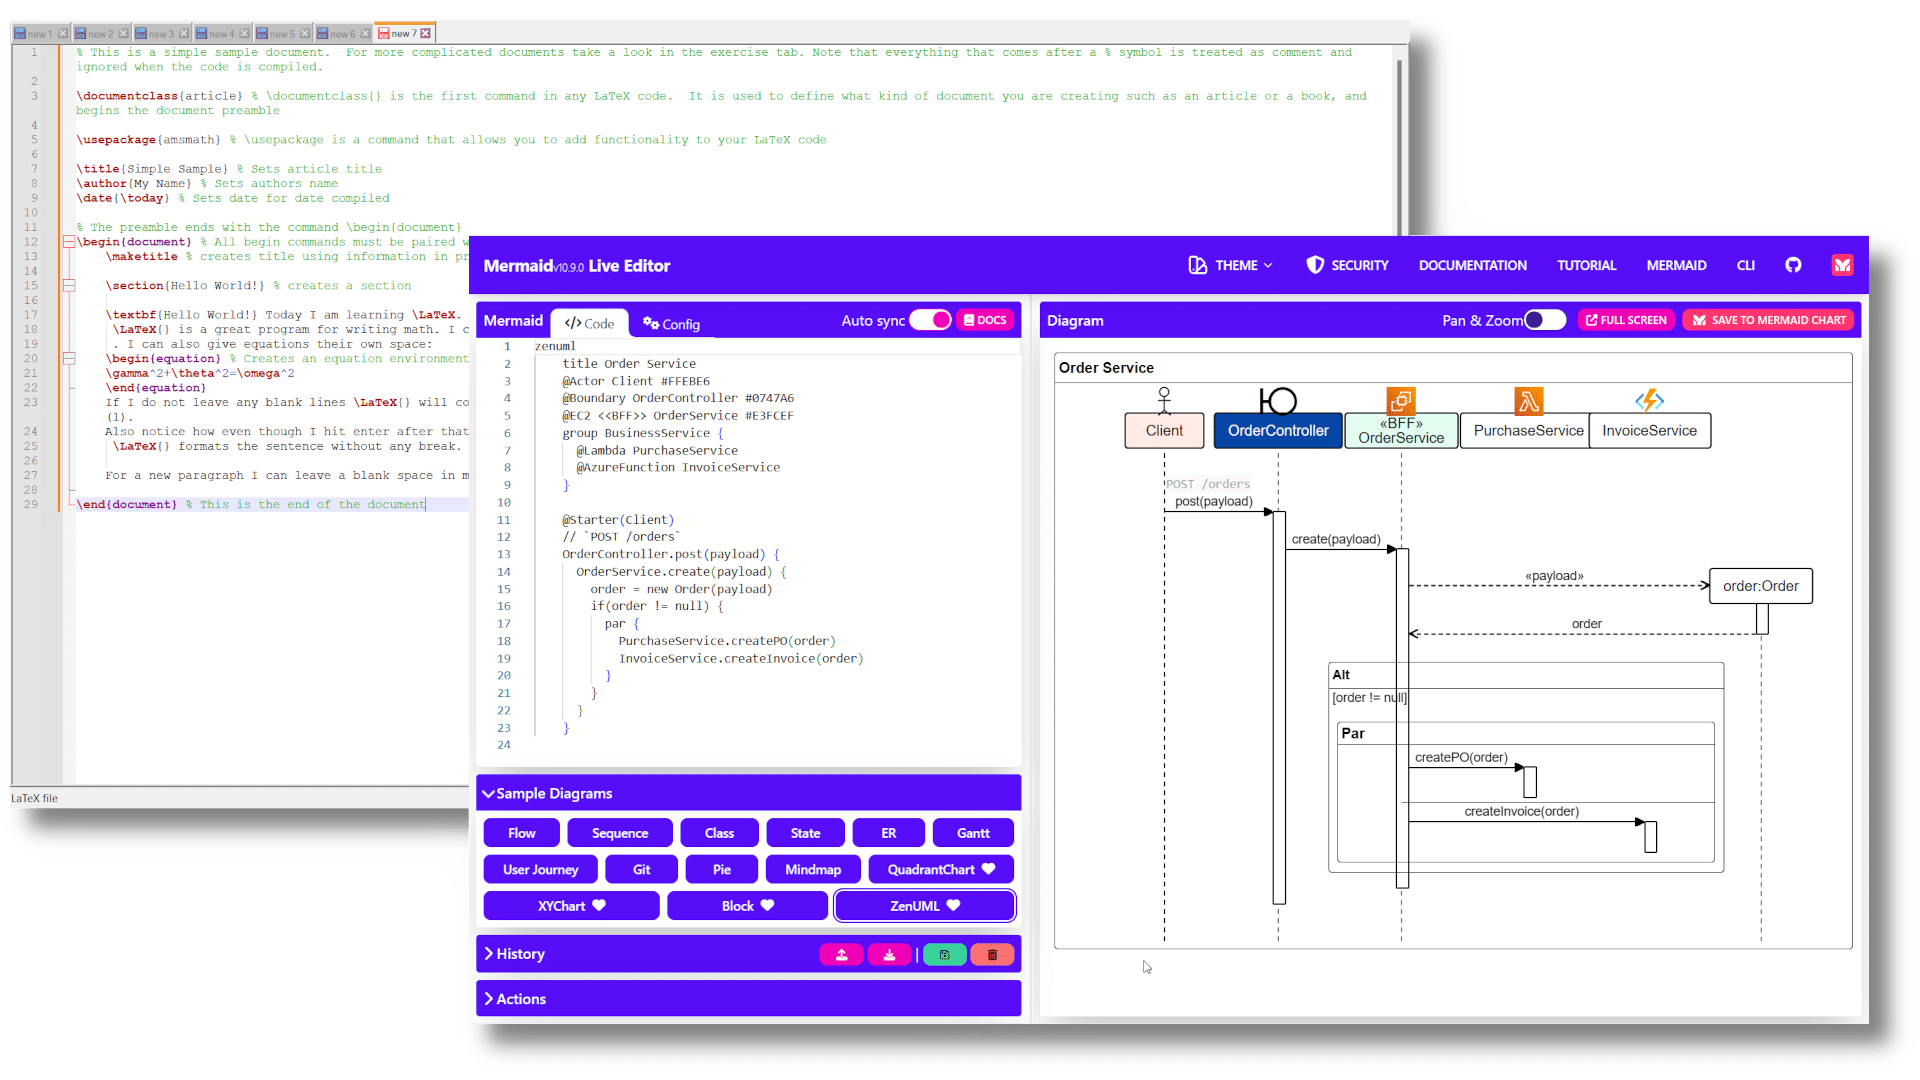
Task: Open the Git diagram sample
Action: [642, 869]
